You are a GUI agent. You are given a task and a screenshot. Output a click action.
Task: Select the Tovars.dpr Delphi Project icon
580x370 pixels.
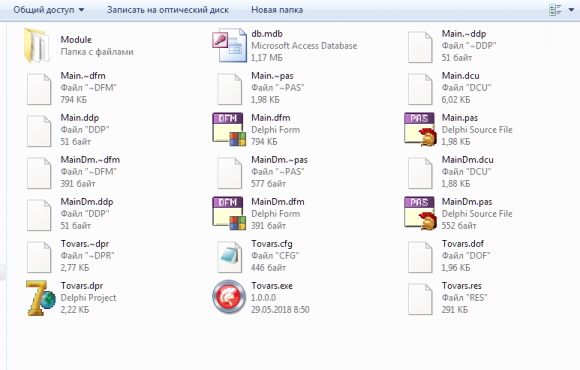(41, 298)
